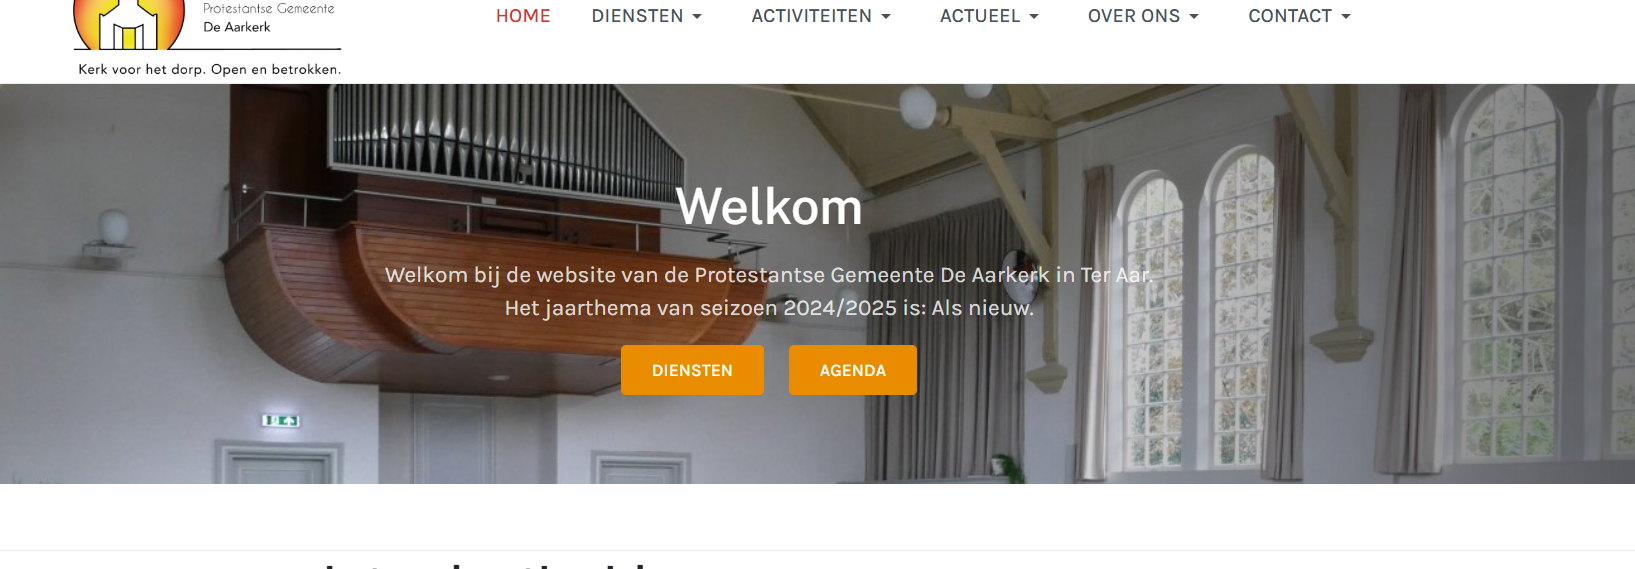Expand the caret arrow beside ACTUEEL
The width and height of the screenshot is (1635, 569).
(1034, 17)
